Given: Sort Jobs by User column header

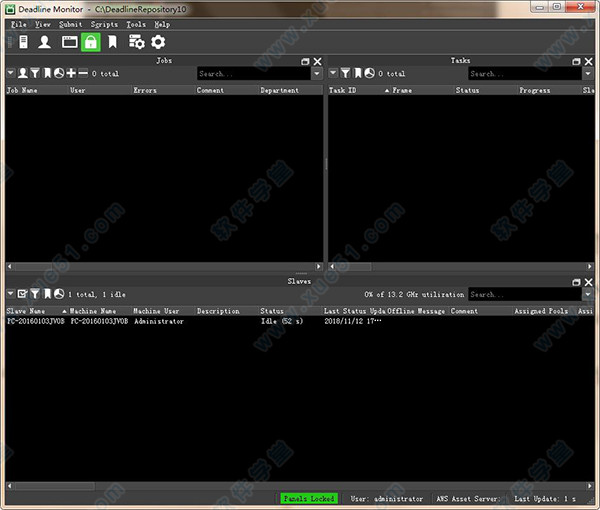Looking at the screenshot, I should tap(78, 90).
